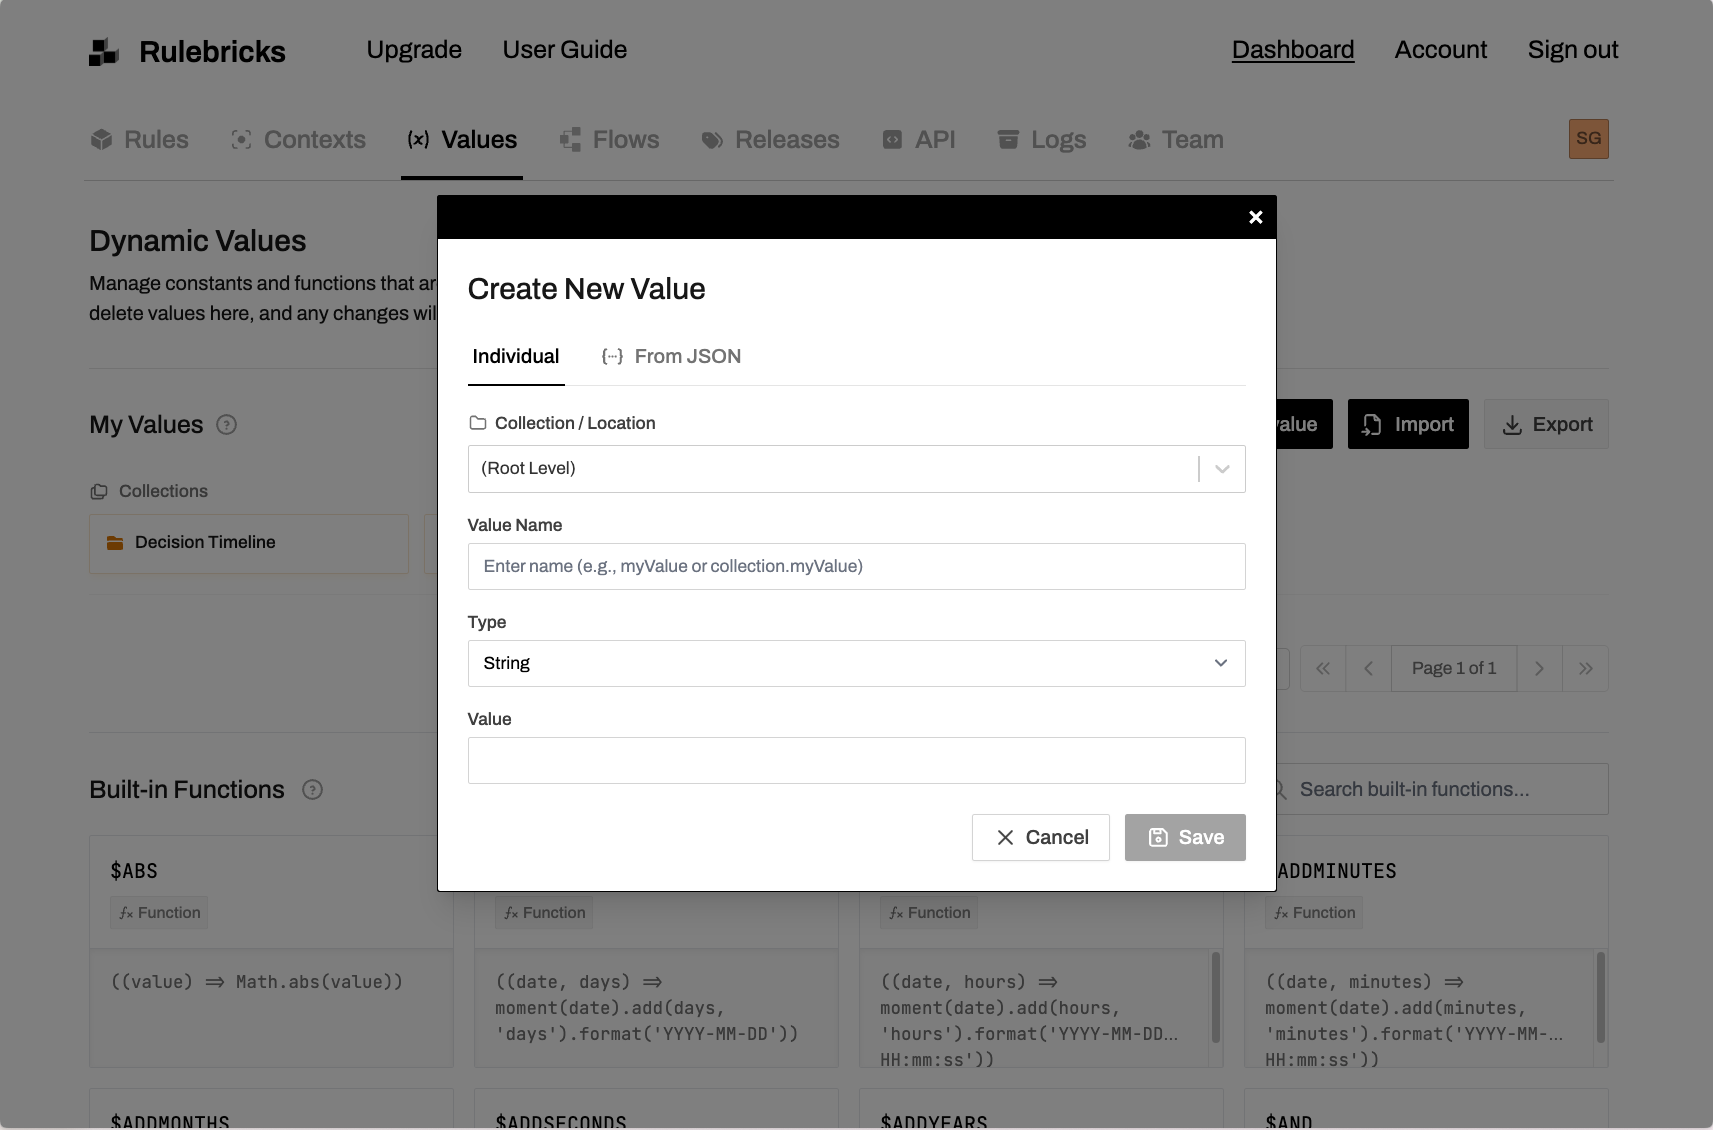
Task: Cancel the Create New Value dialog
Action: click(x=1040, y=837)
